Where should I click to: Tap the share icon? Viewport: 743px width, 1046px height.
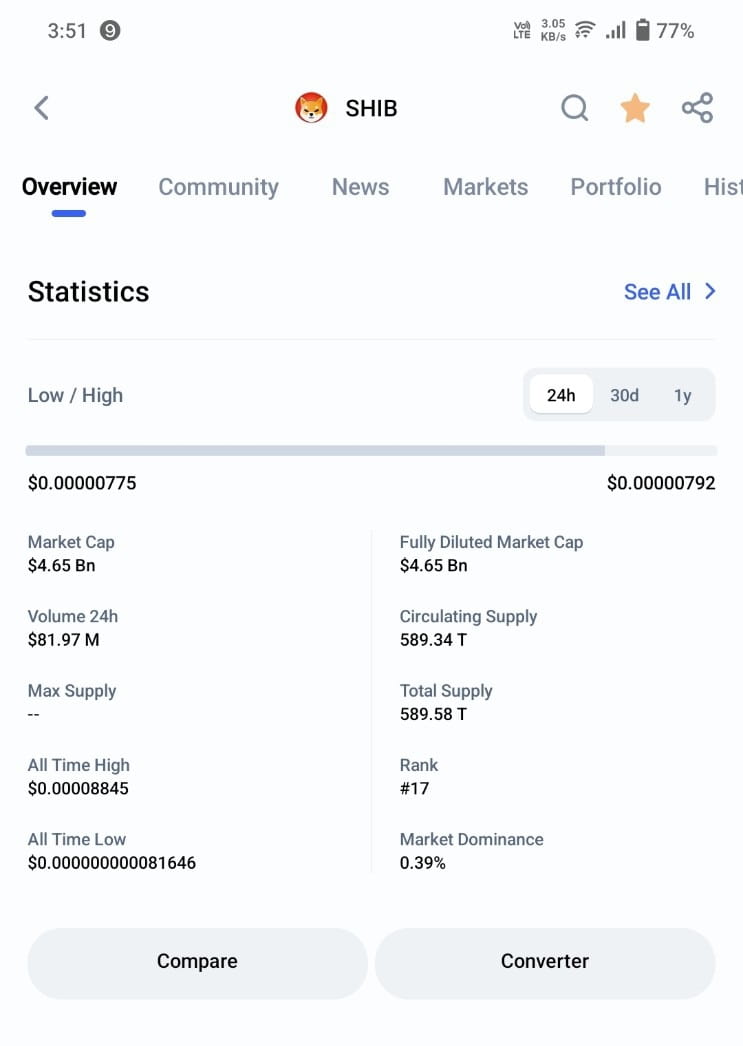click(697, 108)
